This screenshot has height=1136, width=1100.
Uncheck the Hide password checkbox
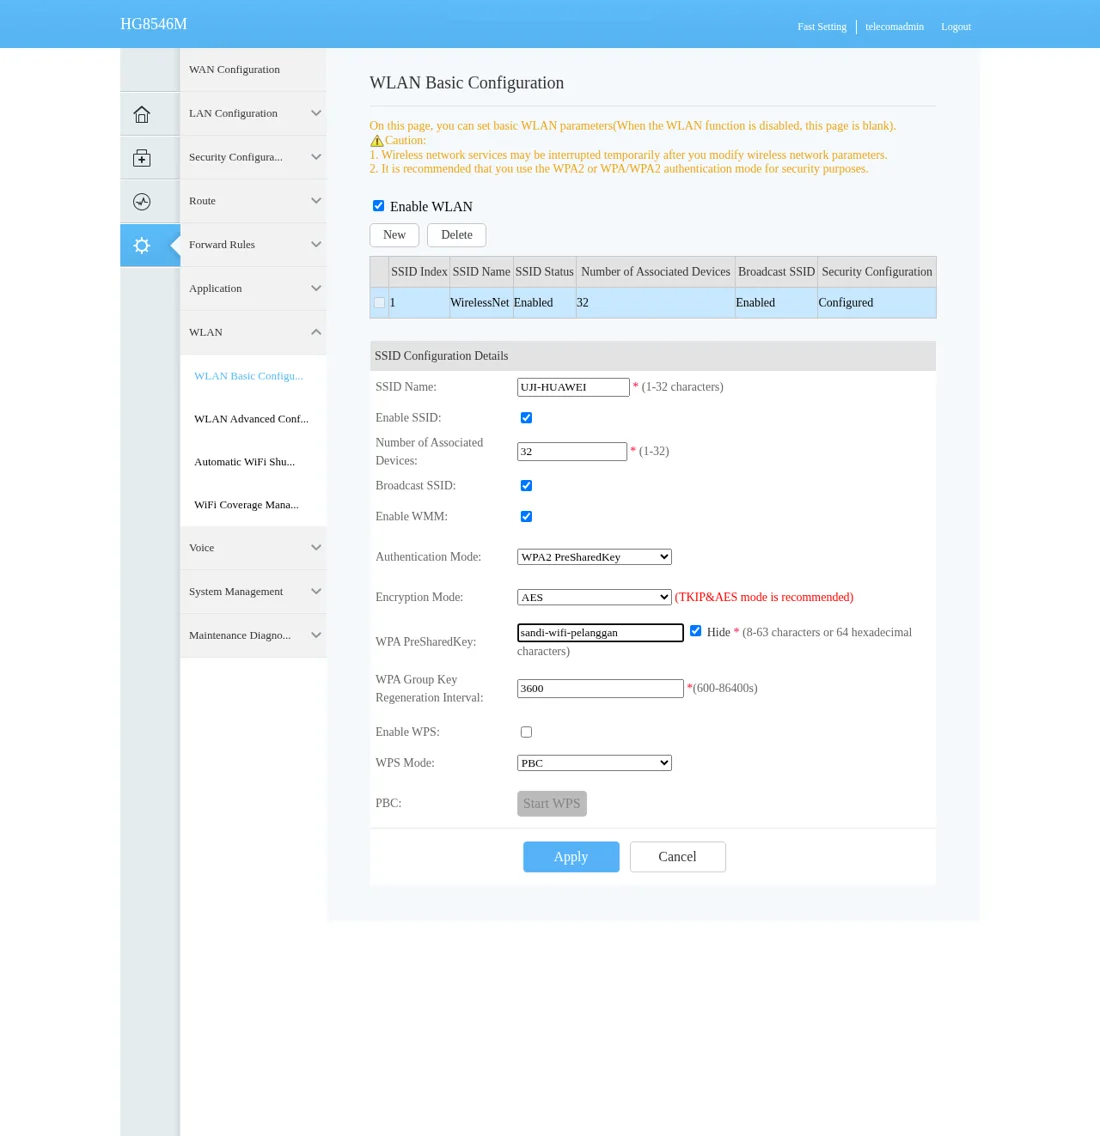[x=696, y=631]
